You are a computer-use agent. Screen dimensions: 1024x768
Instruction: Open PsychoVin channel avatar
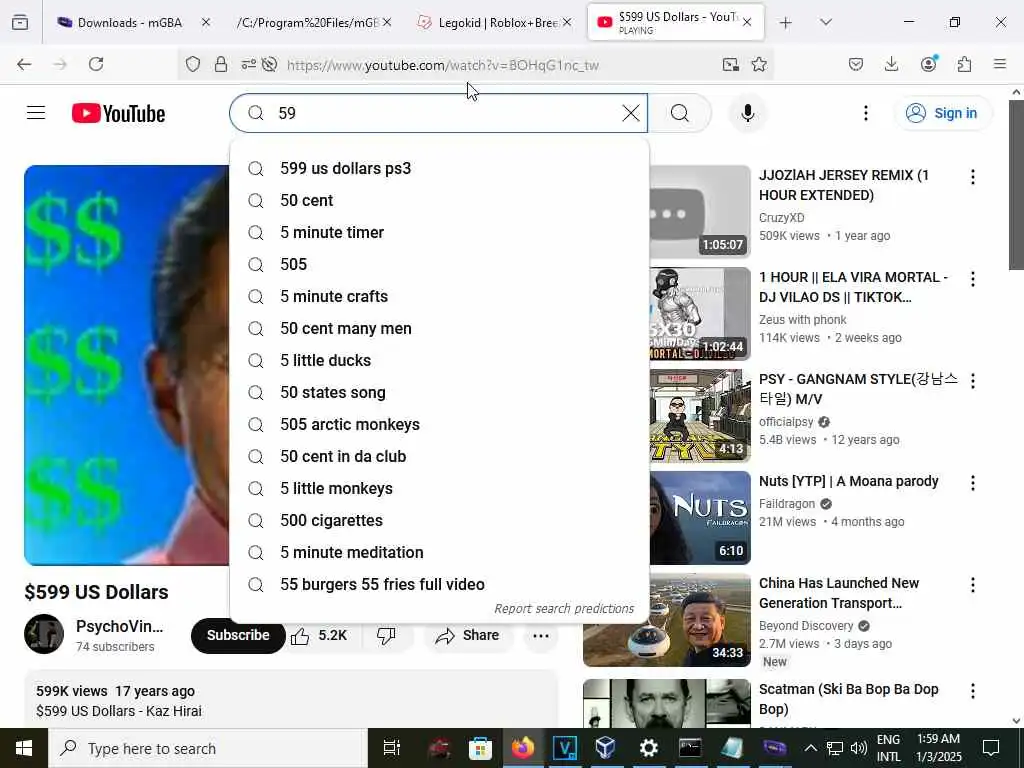(x=44, y=634)
